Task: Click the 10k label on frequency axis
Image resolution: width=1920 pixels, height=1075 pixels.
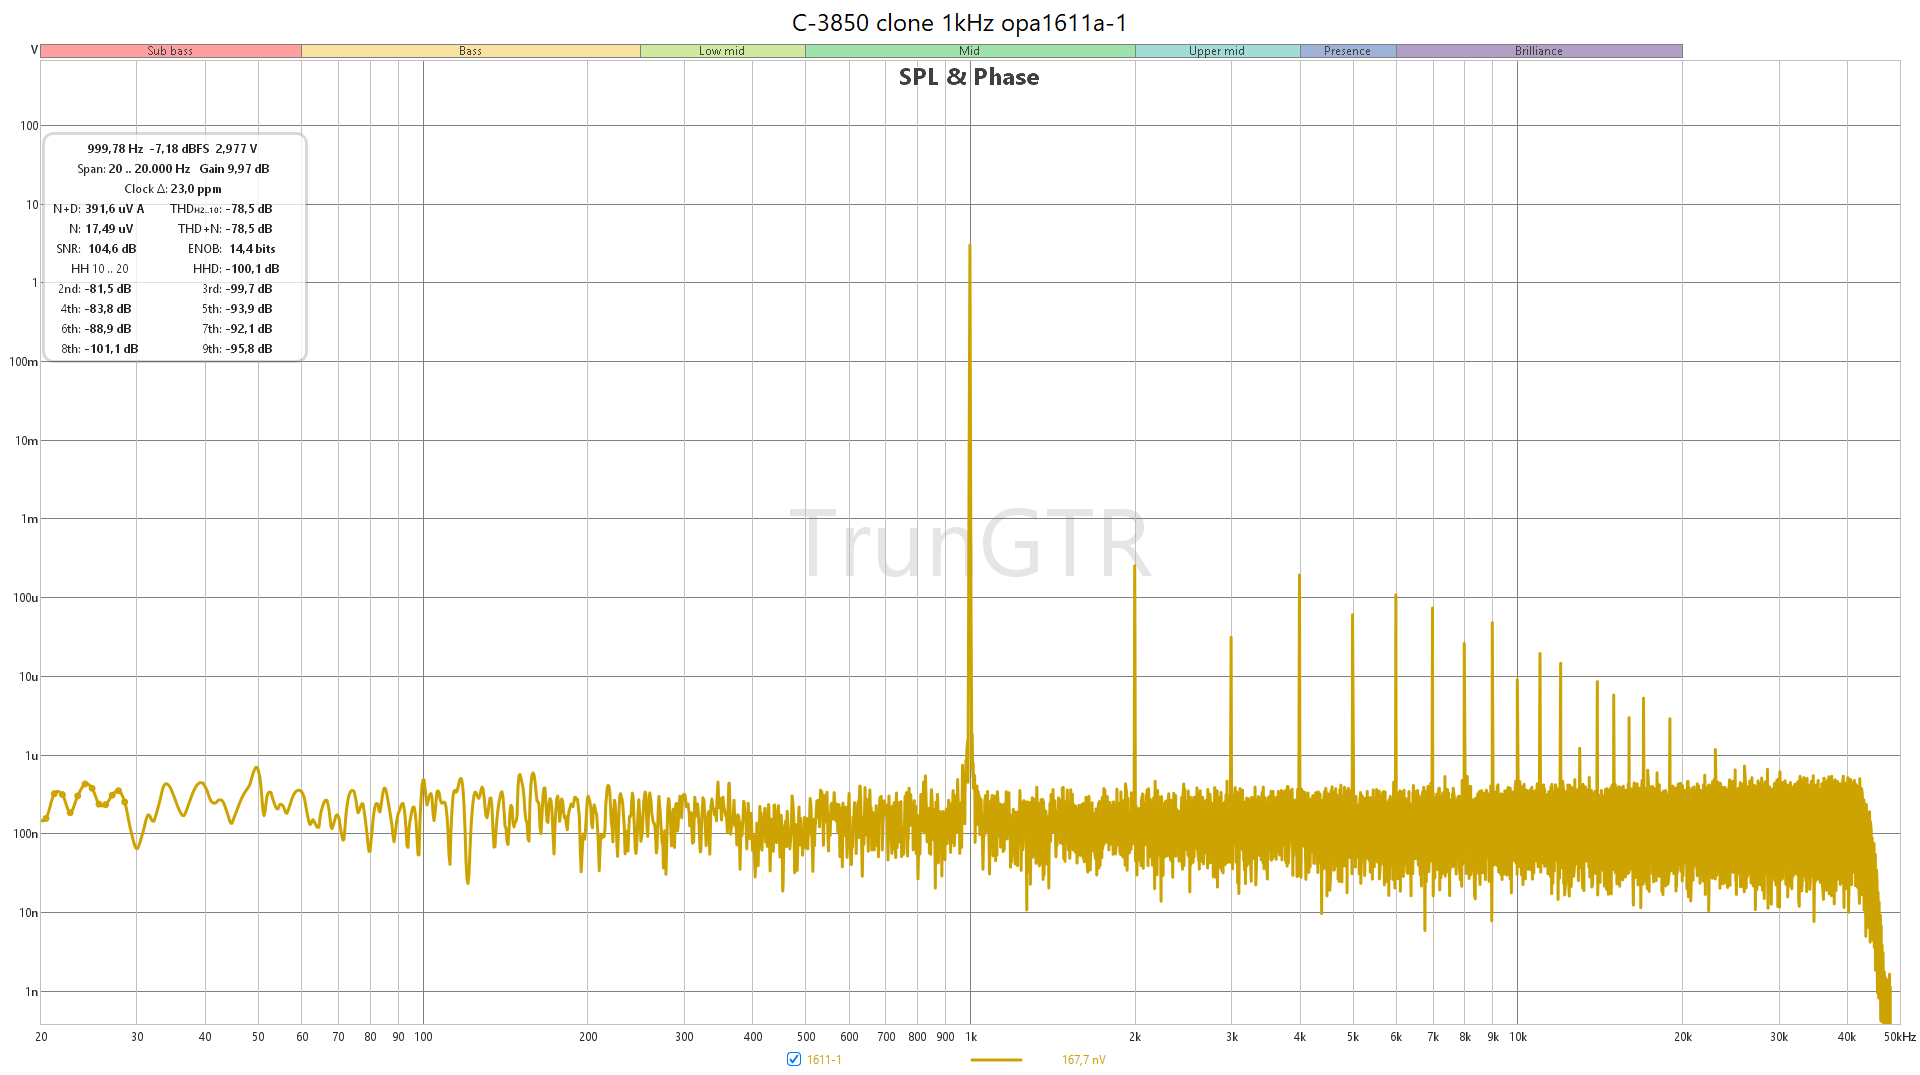Action: [x=1518, y=1037]
